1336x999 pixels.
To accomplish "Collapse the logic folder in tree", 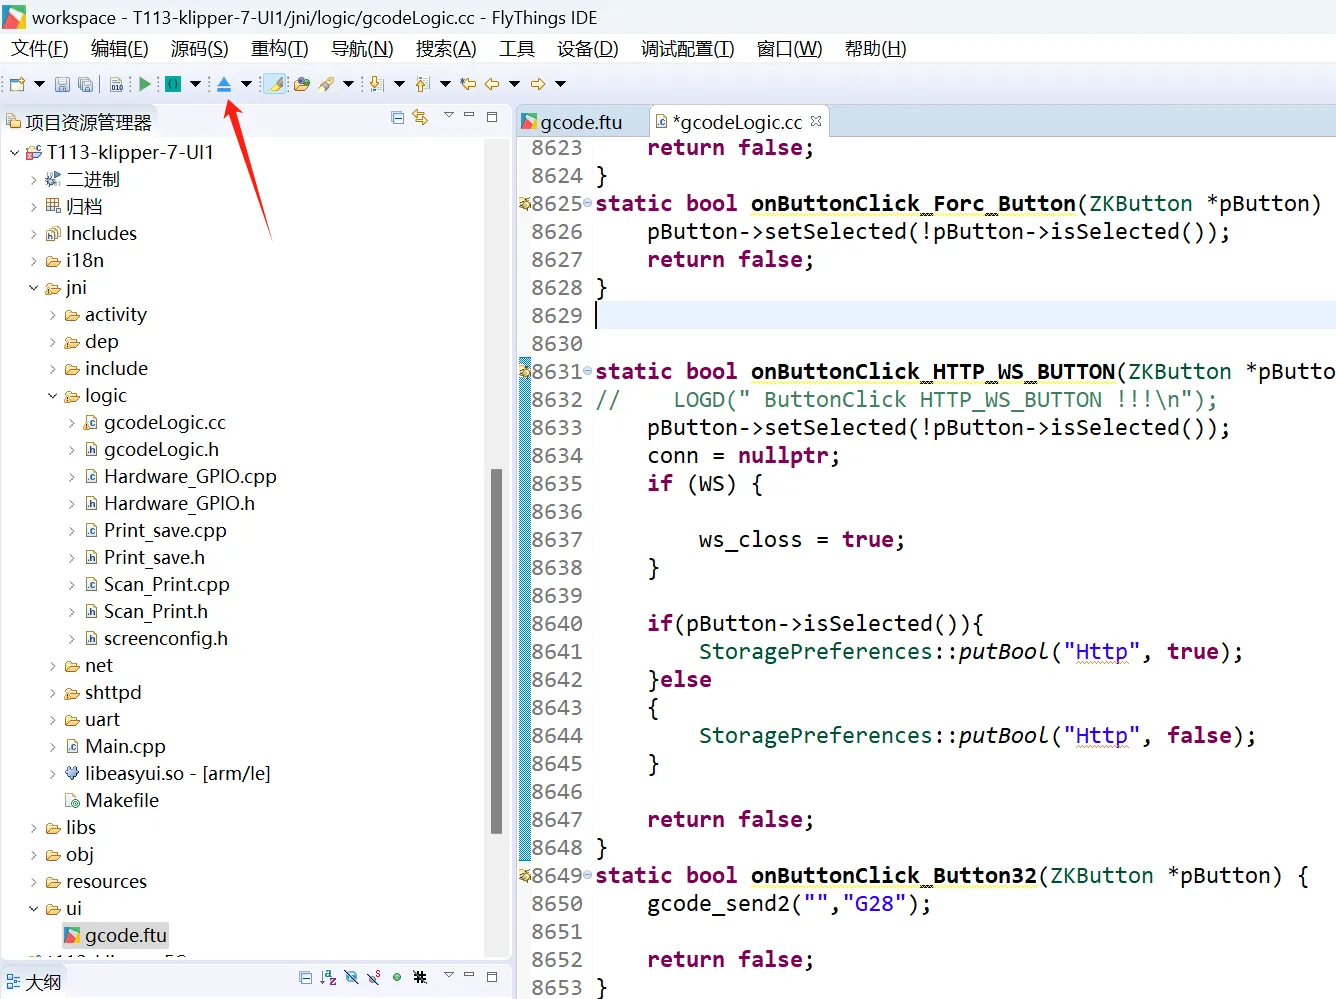I will click(x=53, y=396).
